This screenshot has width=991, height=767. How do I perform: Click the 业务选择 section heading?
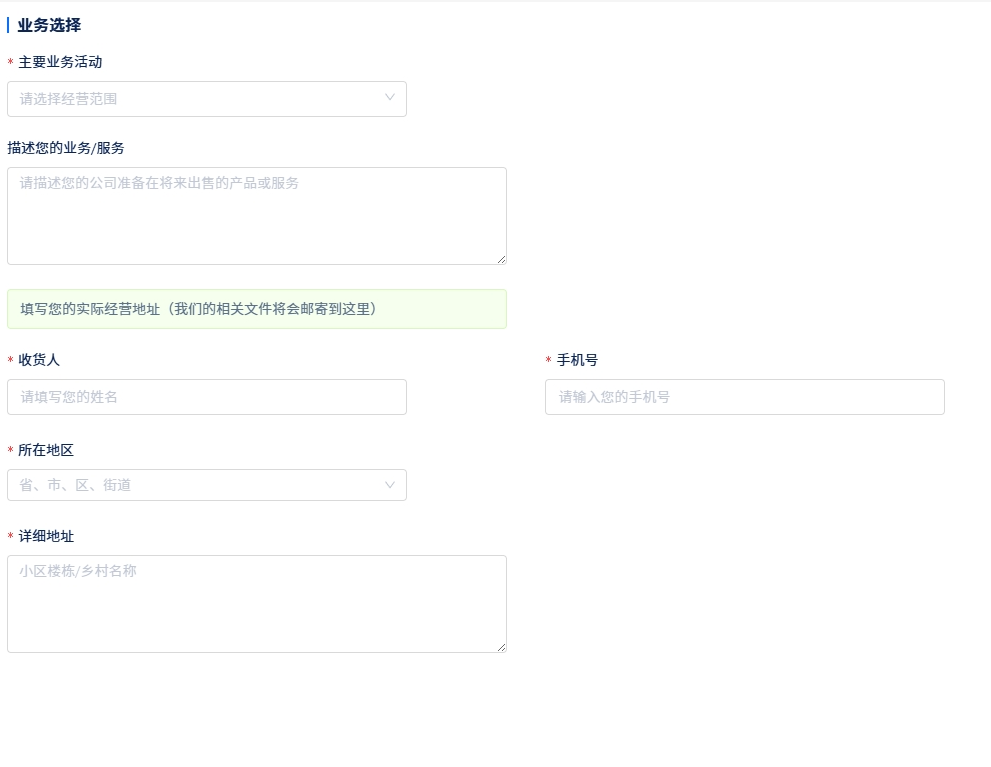click(49, 25)
